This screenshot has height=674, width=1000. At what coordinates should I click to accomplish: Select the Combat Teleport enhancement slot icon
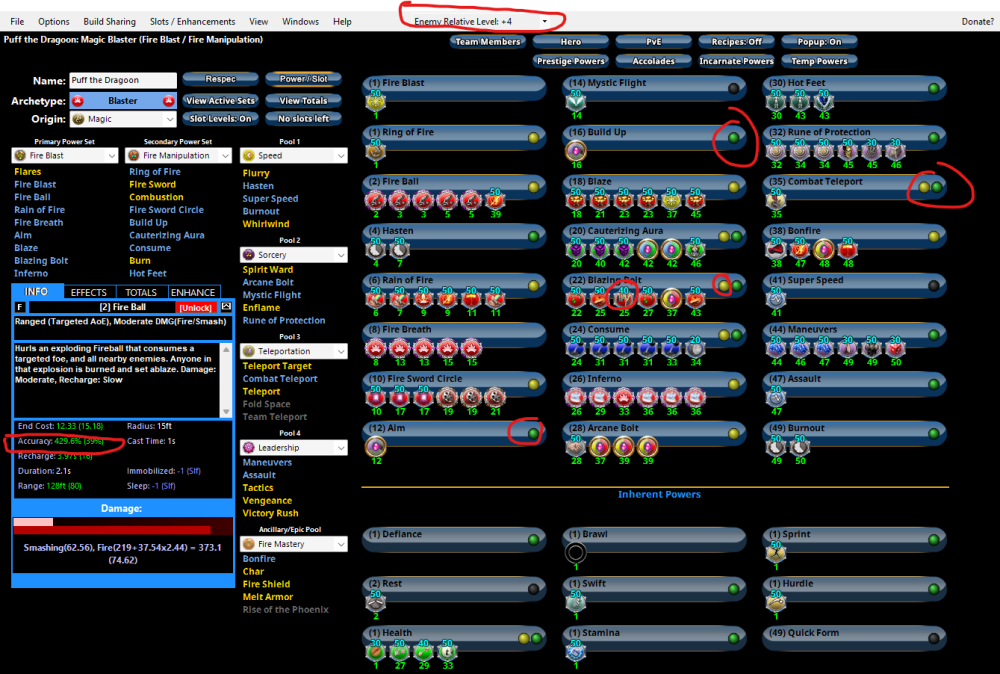click(x=774, y=201)
